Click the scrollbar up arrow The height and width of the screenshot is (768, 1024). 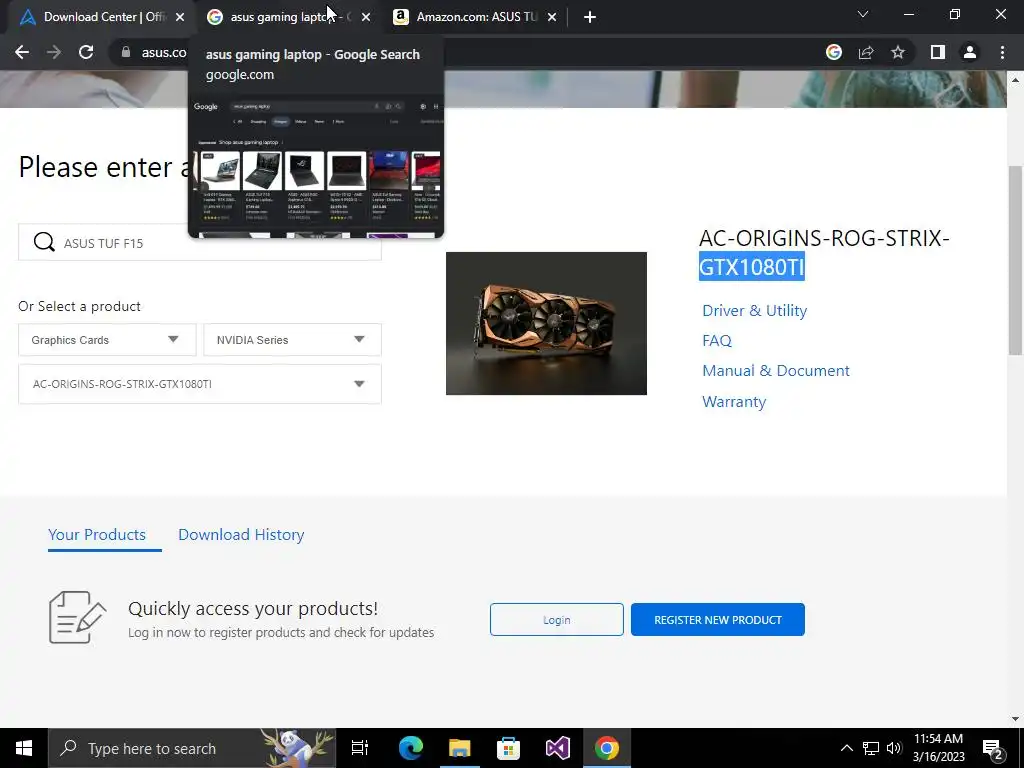coord(1015,80)
